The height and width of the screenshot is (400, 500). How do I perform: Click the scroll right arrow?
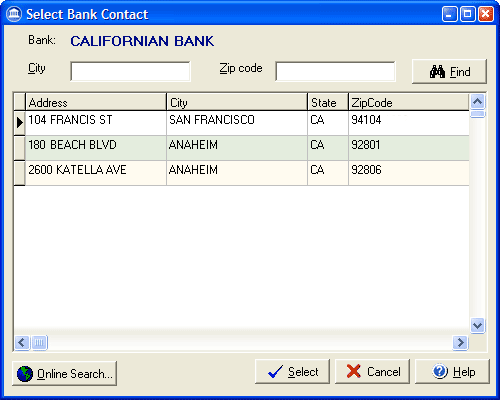click(x=460, y=342)
